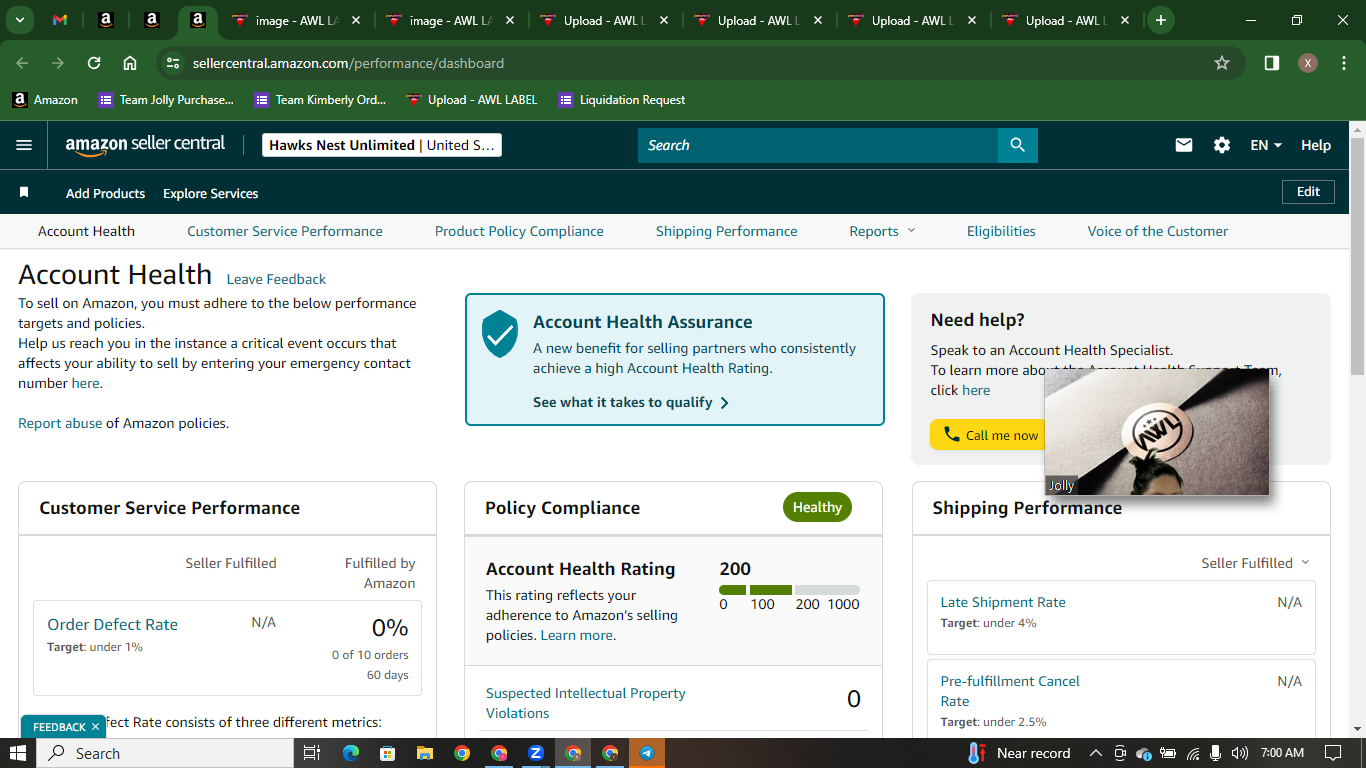Close the FEEDBACK tab with the X

click(95, 727)
